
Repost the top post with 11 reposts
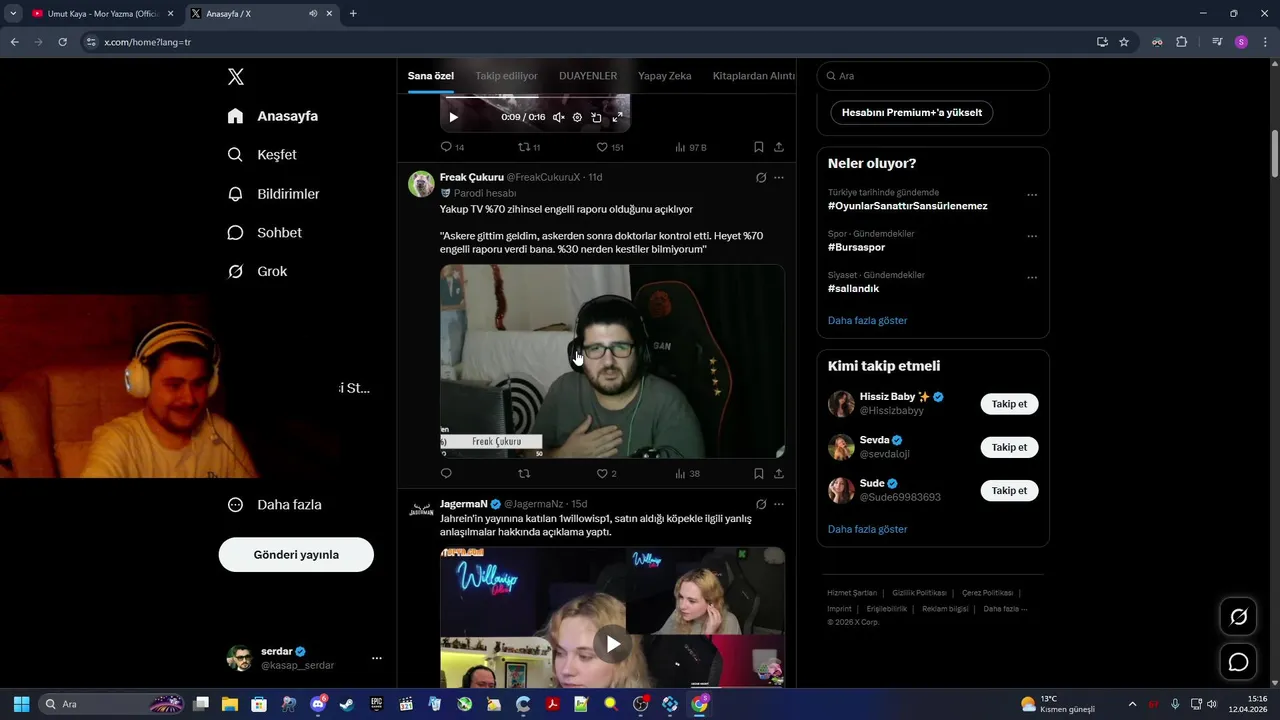tap(529, 147)
